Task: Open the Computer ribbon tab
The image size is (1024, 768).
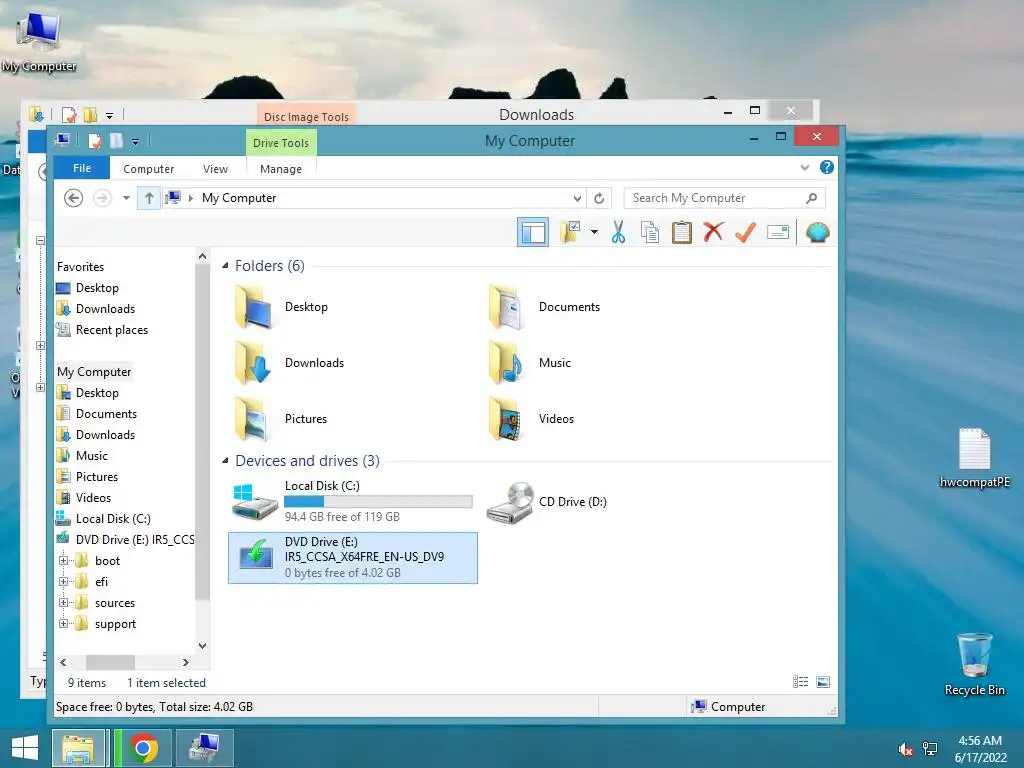Action: click(x=148, y=169)
